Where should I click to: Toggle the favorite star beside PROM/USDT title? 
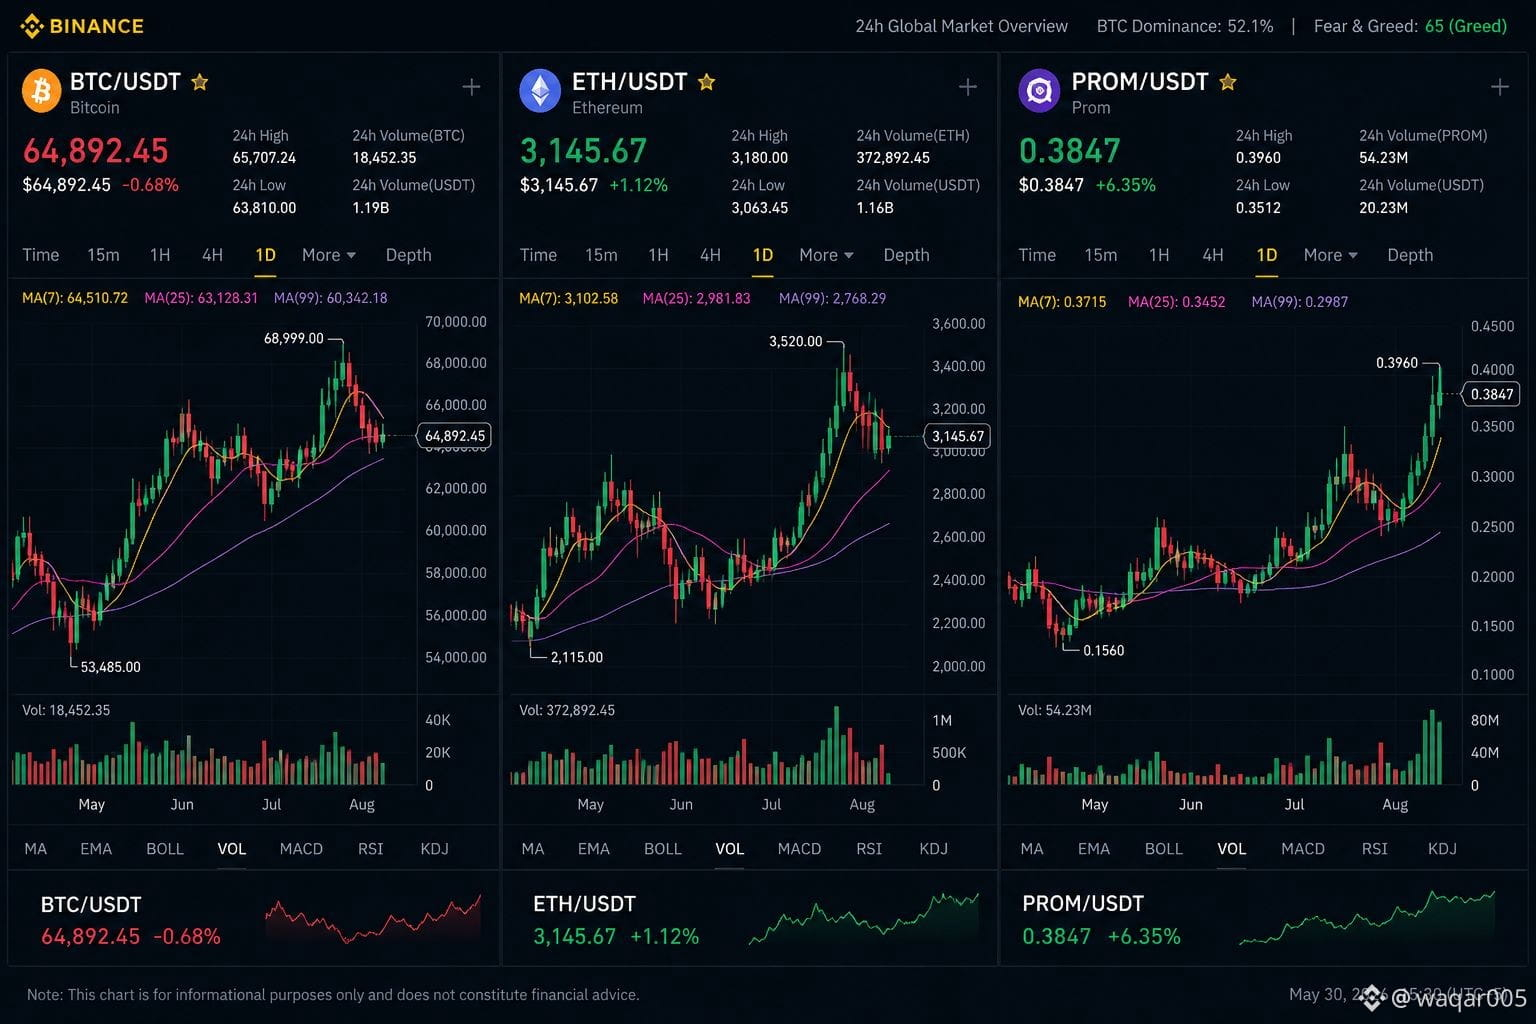click(x=1228, y=82)
